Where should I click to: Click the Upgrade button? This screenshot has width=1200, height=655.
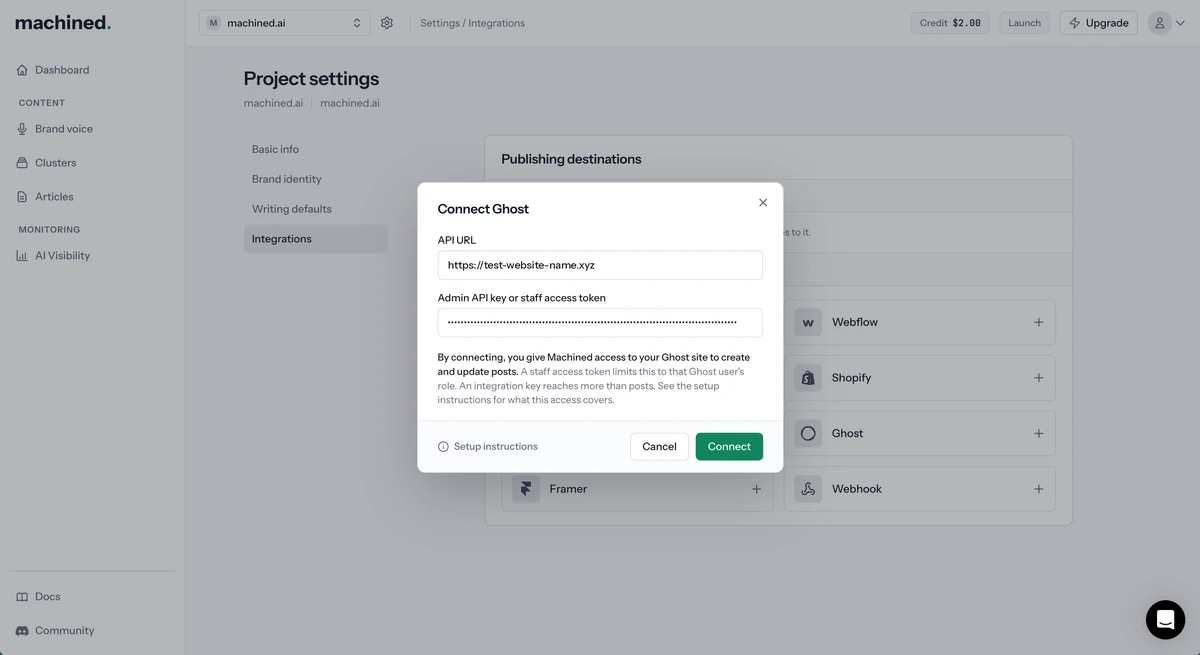point(1098,23)
